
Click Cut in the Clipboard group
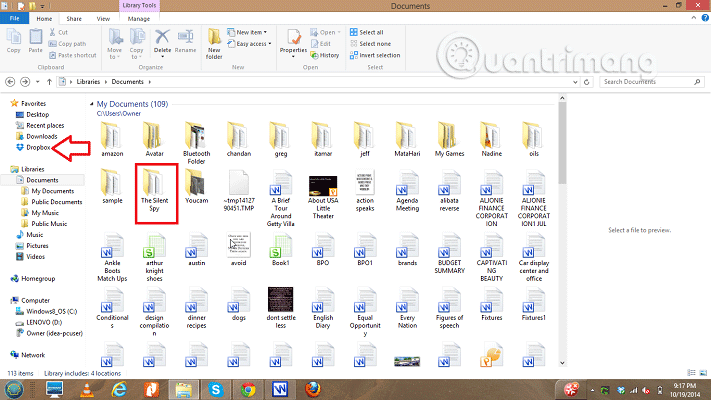point(58,32)
